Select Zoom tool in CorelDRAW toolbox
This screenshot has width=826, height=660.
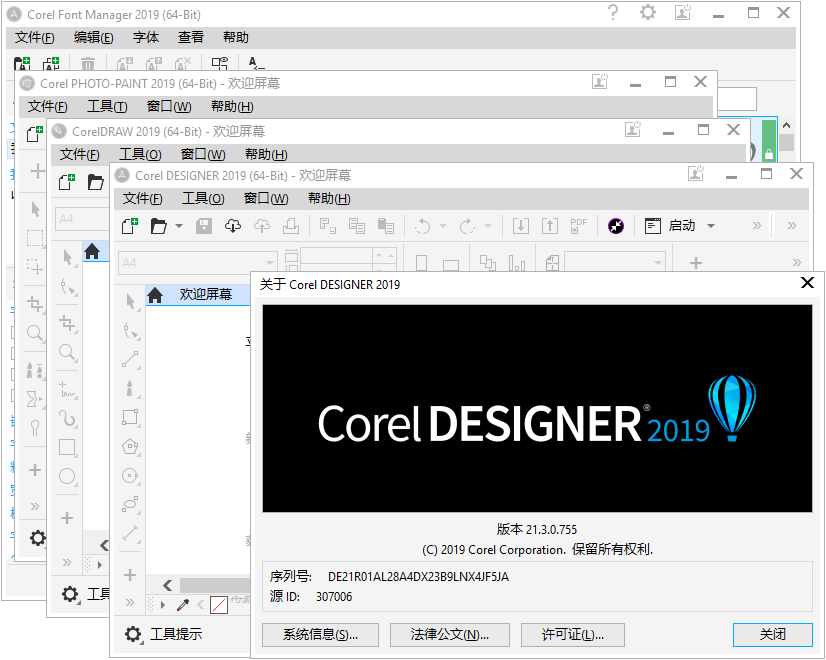[x=67, y=352]
